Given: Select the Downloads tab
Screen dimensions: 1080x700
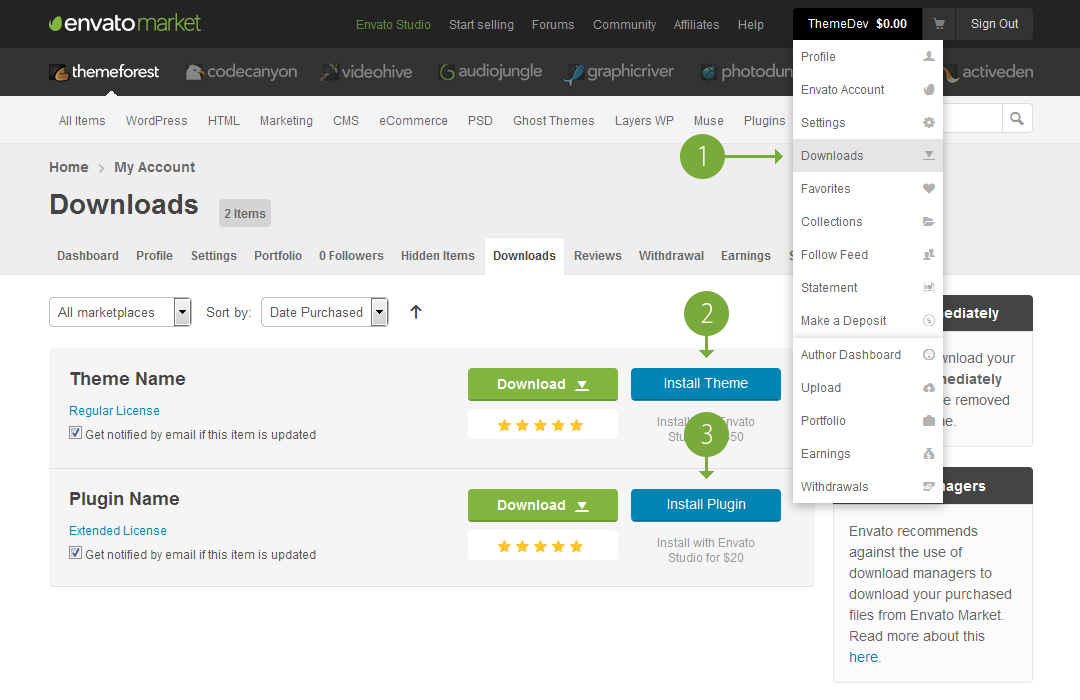Looking at the screenshot, I should click(x=524, y=256).
